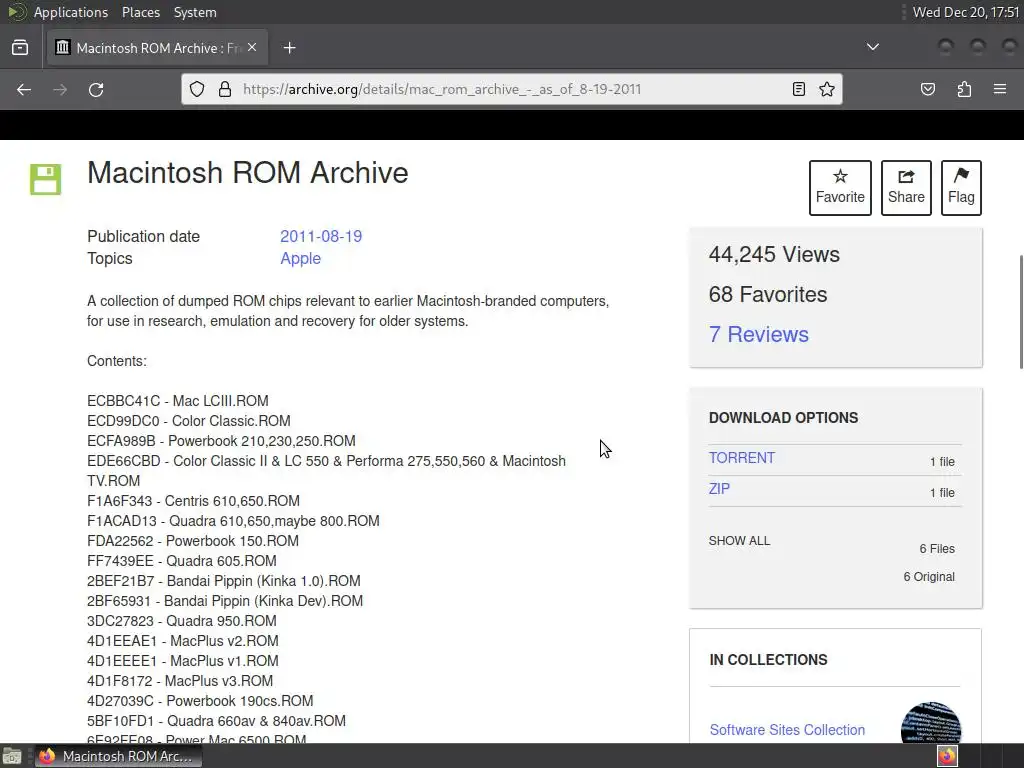1024x768 pixels.
Task: Open extensions panel
Action: point(964,89)
